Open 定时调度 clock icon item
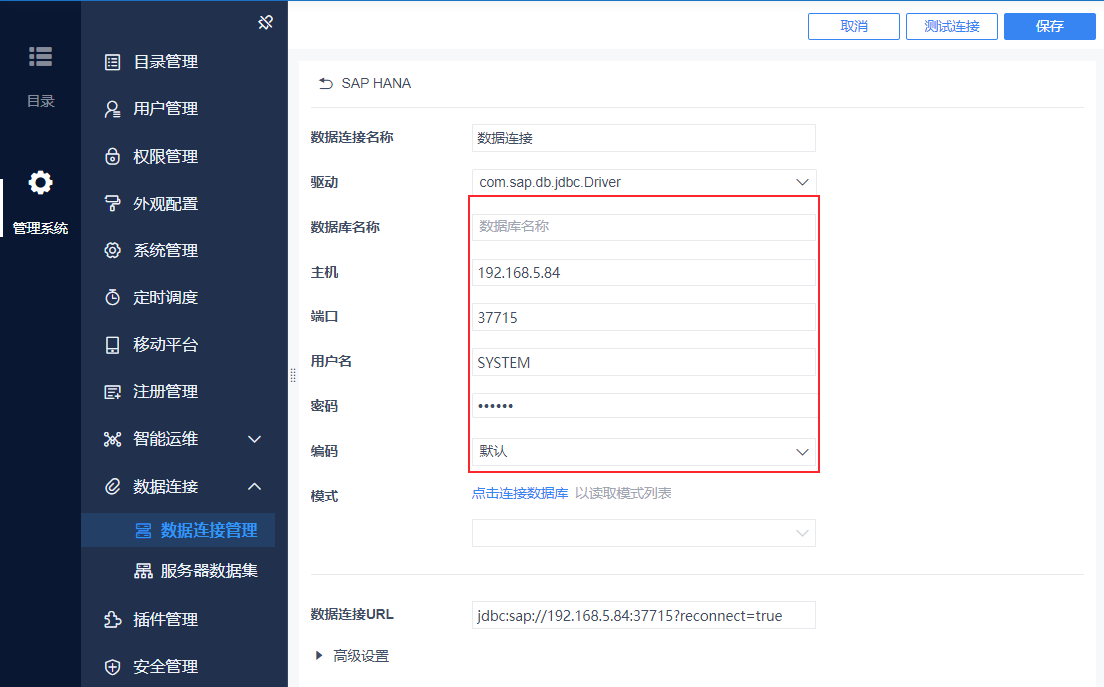The width and height of the screenshot is (1104, 687). pos(151,297)
